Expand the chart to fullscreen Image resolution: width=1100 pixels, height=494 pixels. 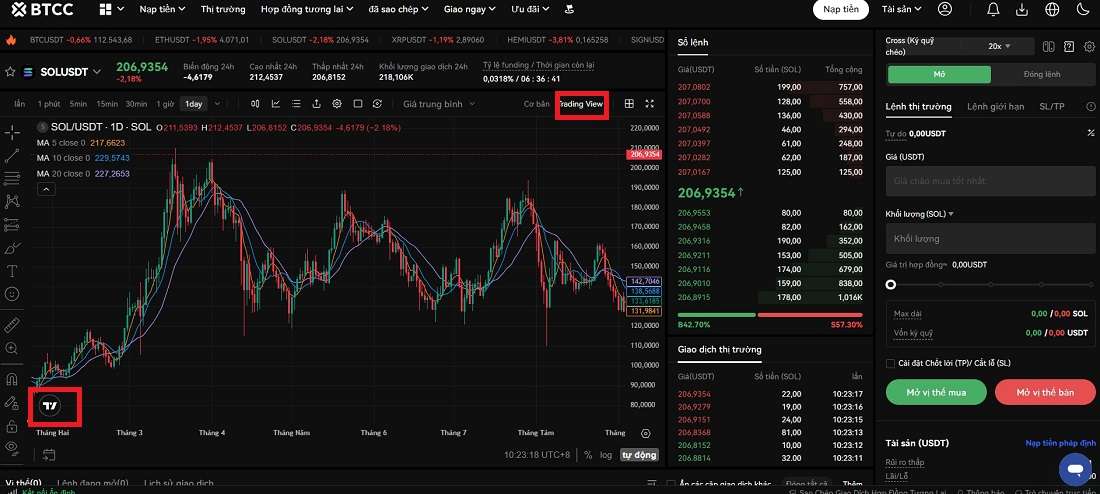(x=650, y=104)
